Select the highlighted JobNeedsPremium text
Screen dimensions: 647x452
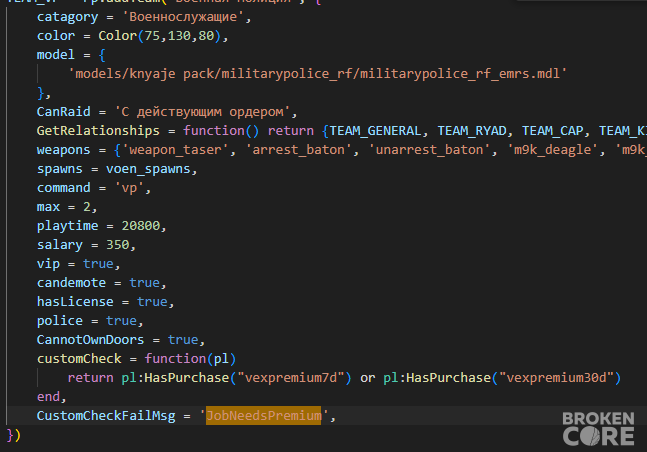(x=263, y=415)
